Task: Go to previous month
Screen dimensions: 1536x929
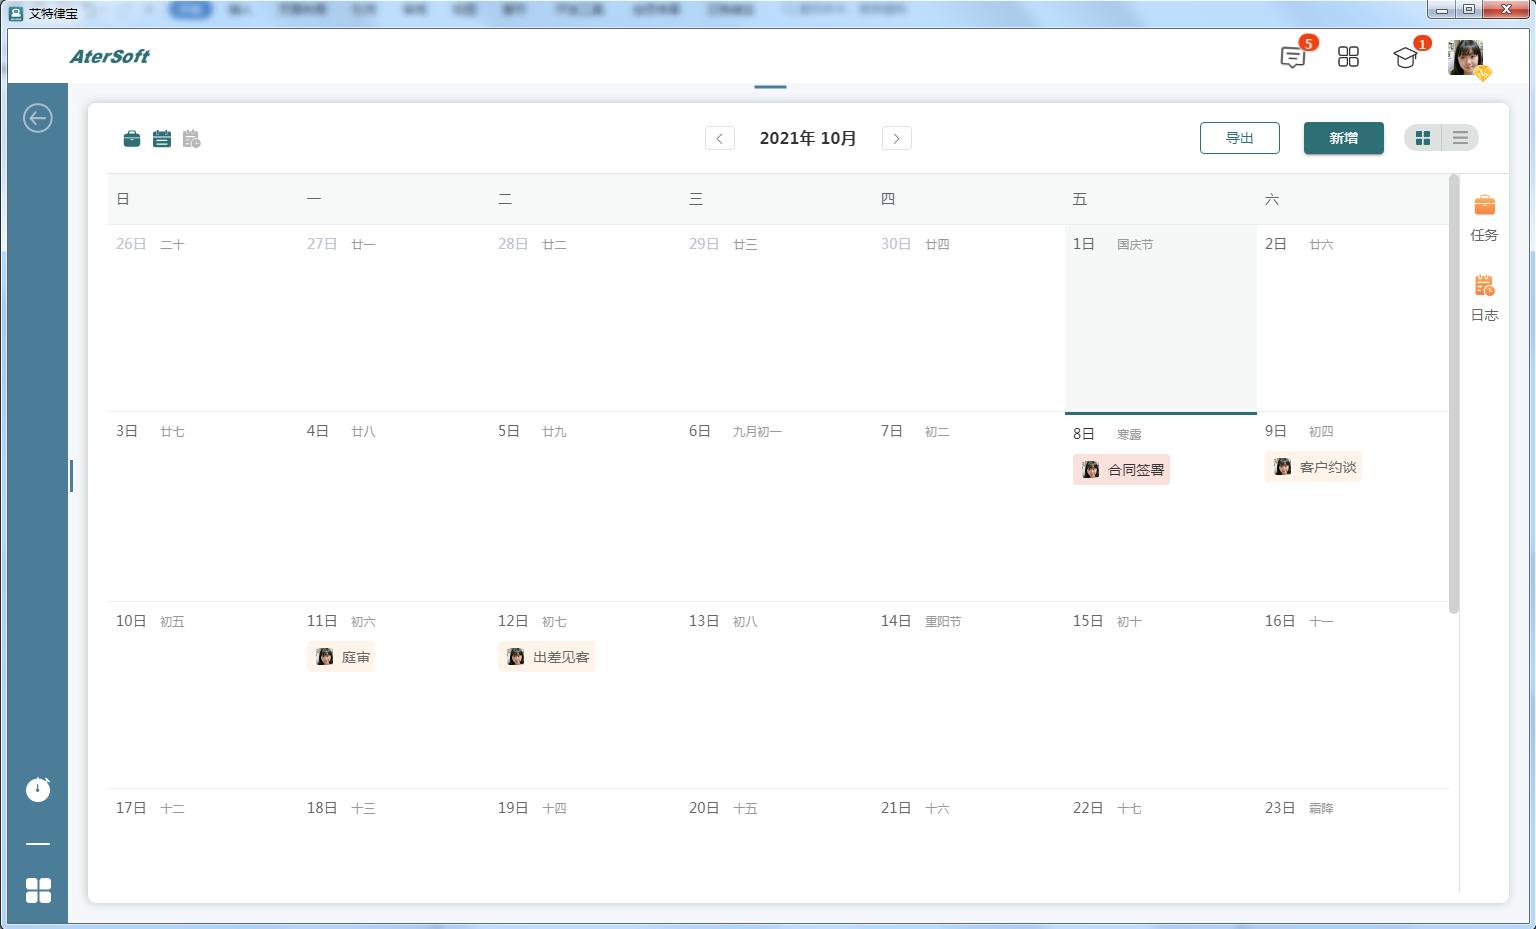Action: pos(720,138)
